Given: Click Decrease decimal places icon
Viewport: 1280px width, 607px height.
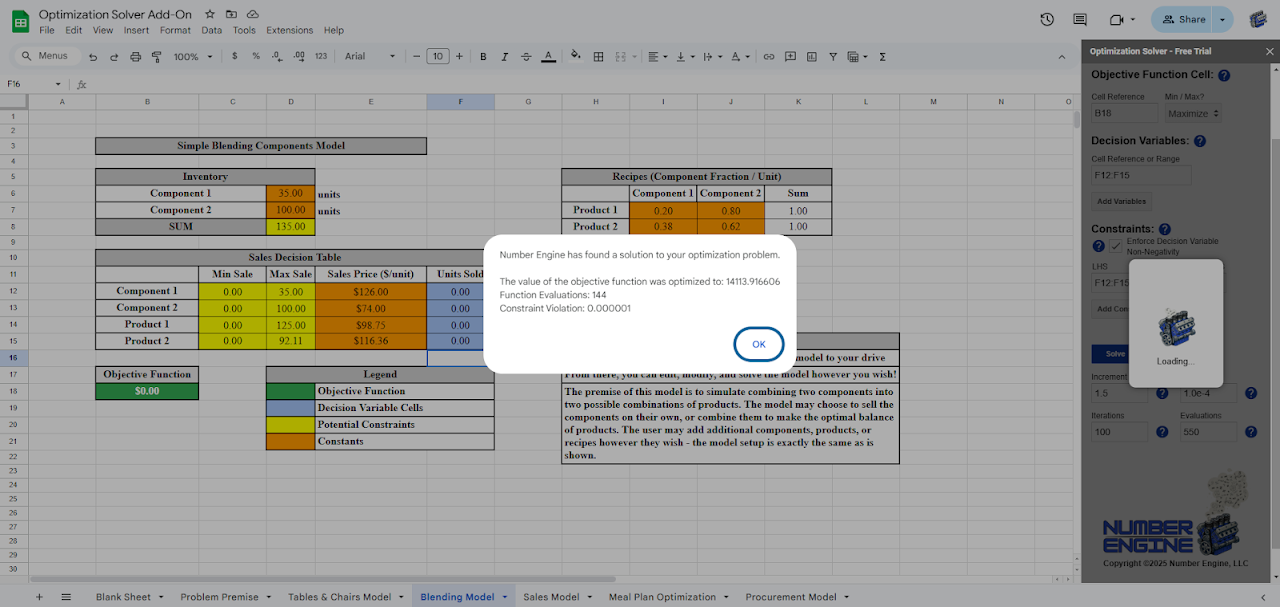Looking at the screenshot, I should [x=277, y=57].
